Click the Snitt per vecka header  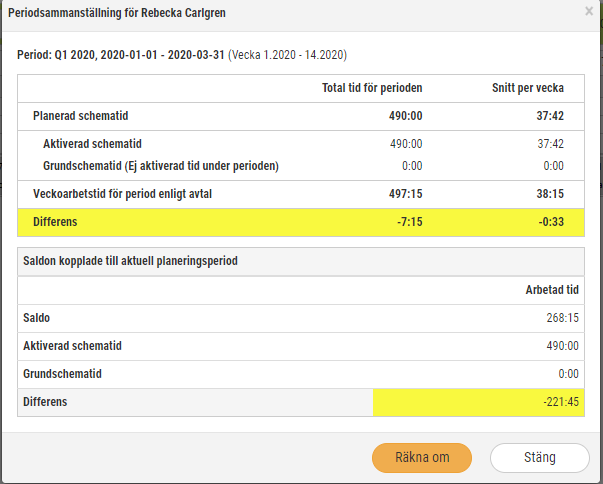pos(528,88)
